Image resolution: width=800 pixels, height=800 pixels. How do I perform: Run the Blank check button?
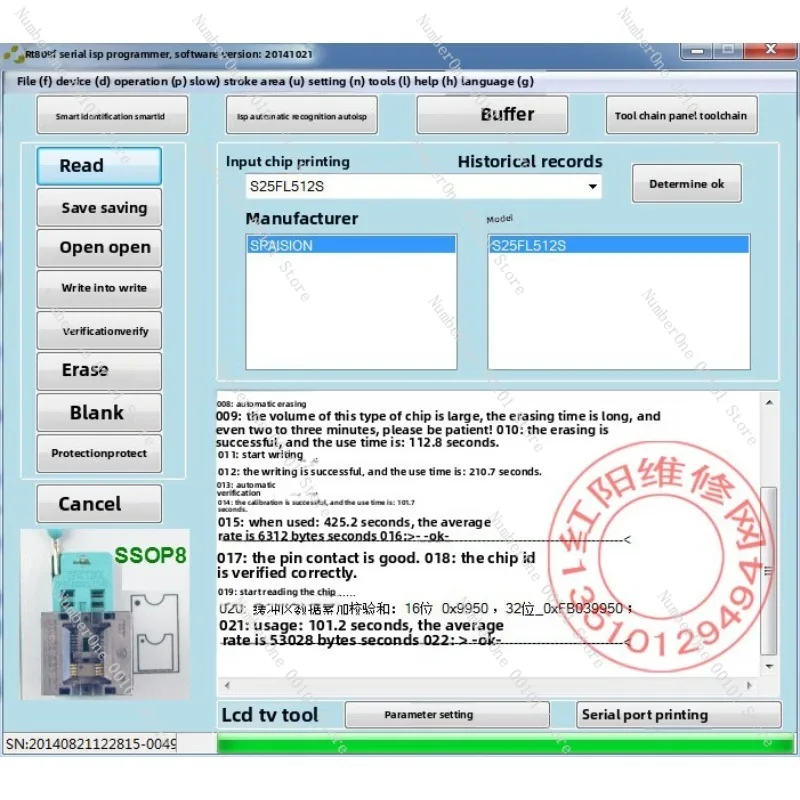click(x=99, y=412)
